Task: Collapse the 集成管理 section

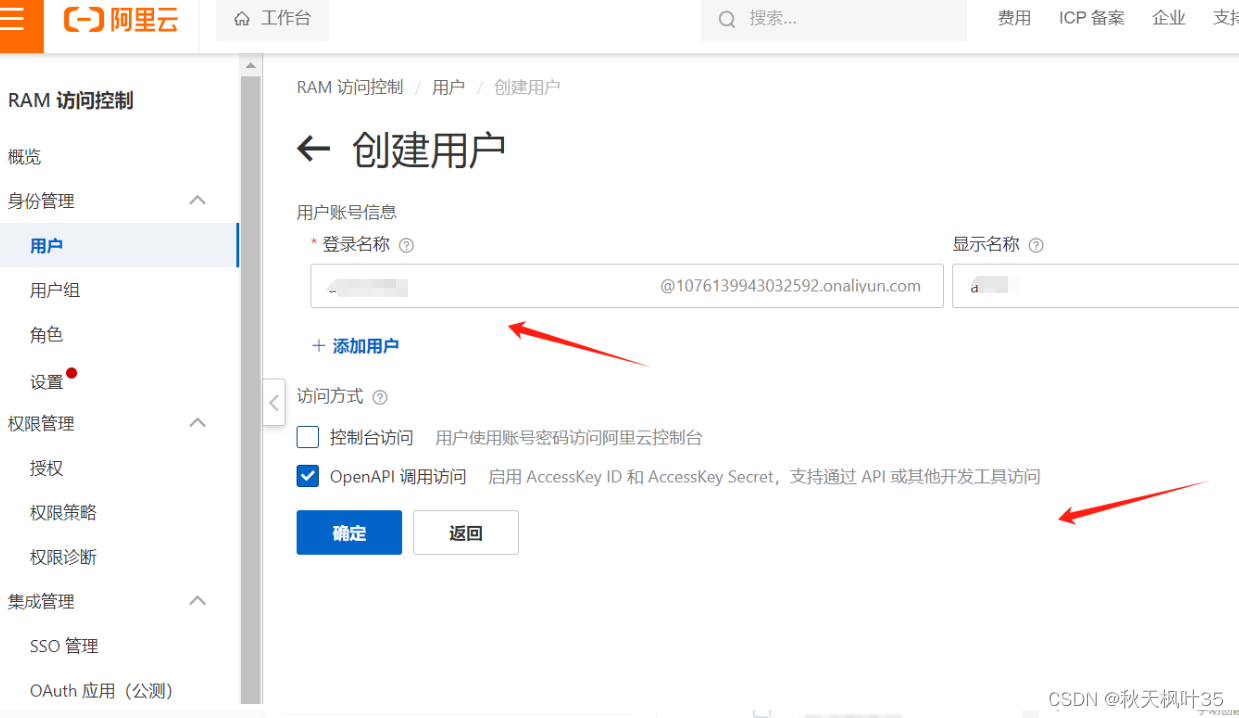Action: 197,601
